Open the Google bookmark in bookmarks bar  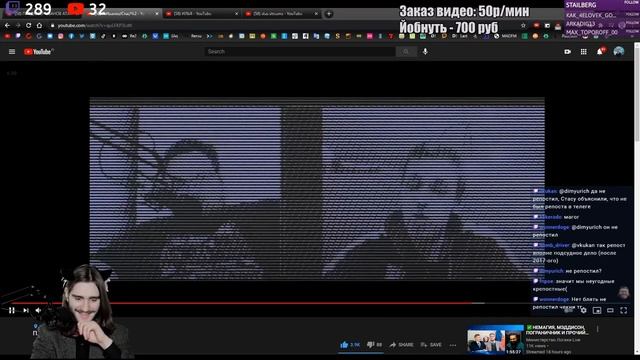tap(39, 36)
